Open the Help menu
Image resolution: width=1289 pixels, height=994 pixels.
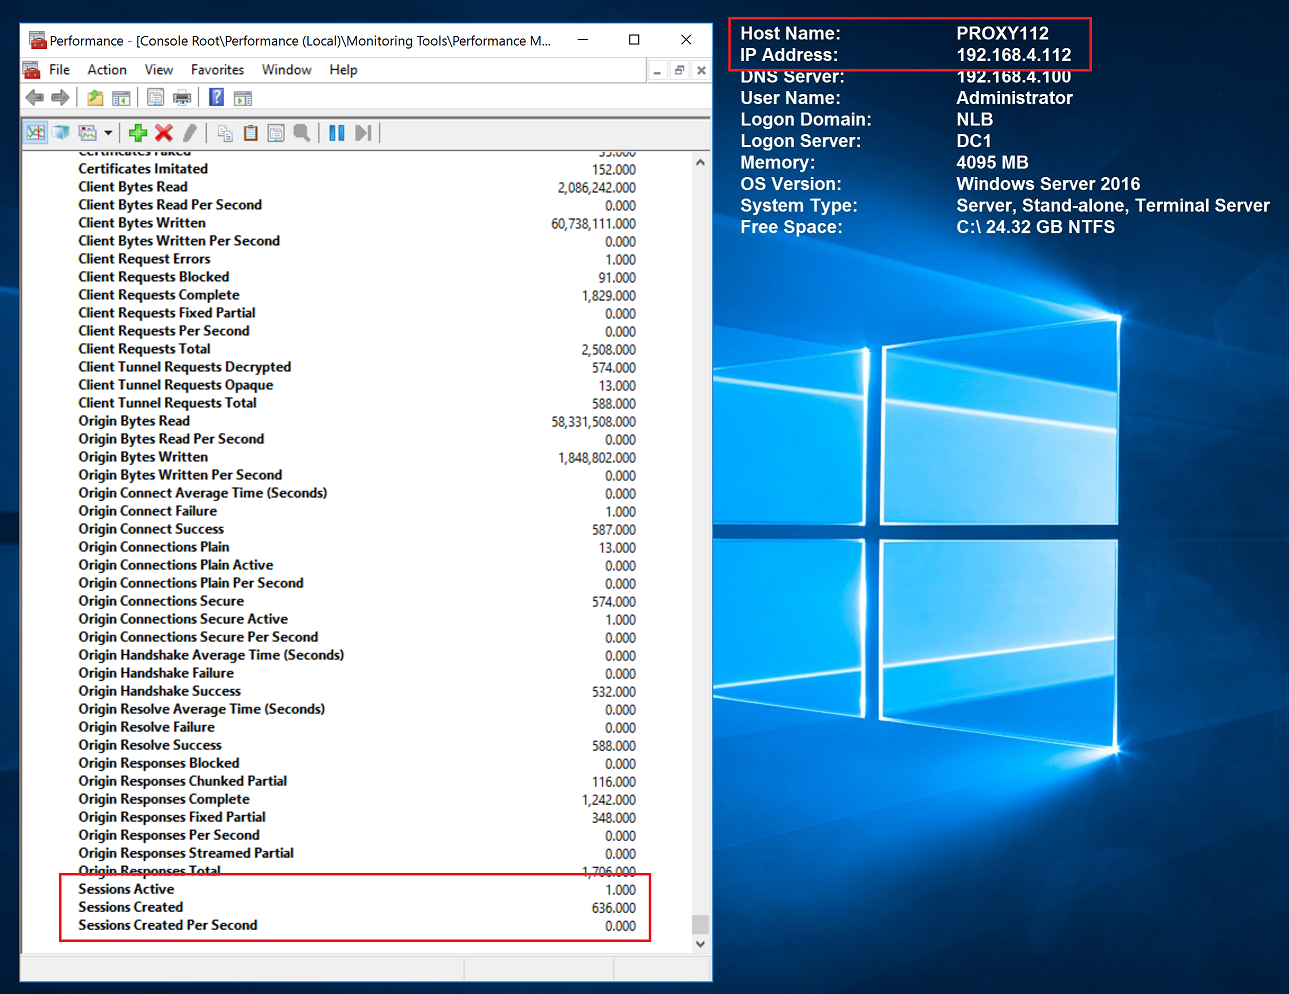coord(343,70)
